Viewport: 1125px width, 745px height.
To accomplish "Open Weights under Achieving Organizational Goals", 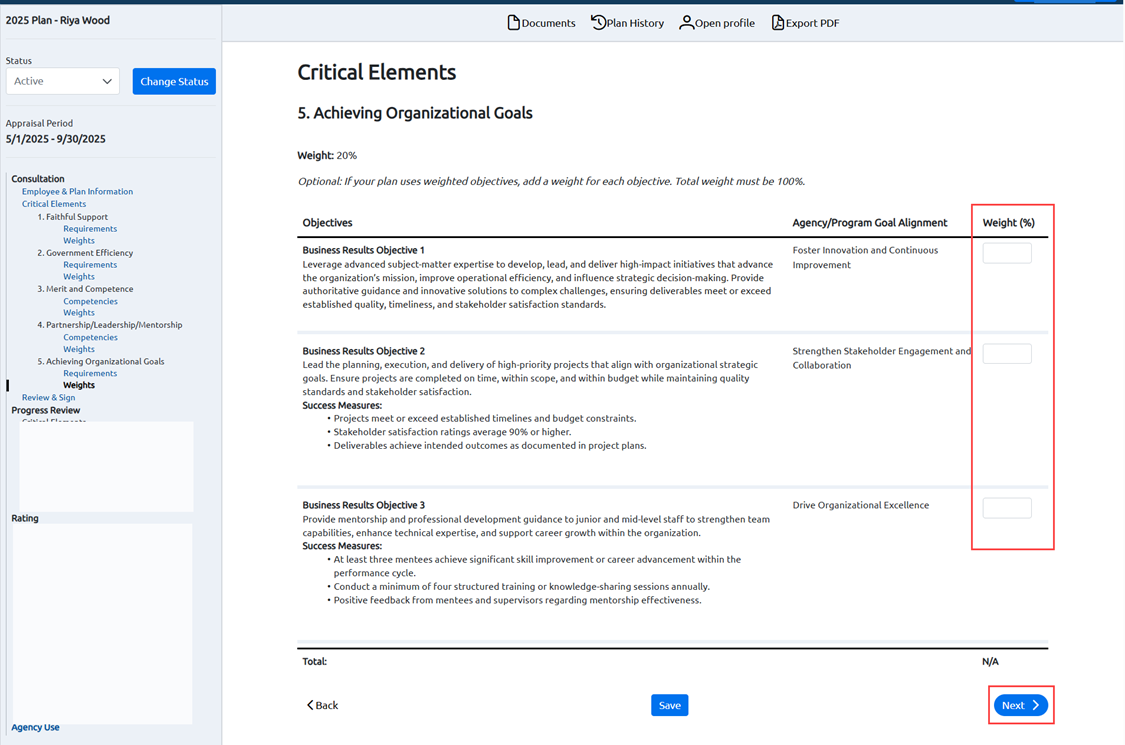I will coord(79,385).
